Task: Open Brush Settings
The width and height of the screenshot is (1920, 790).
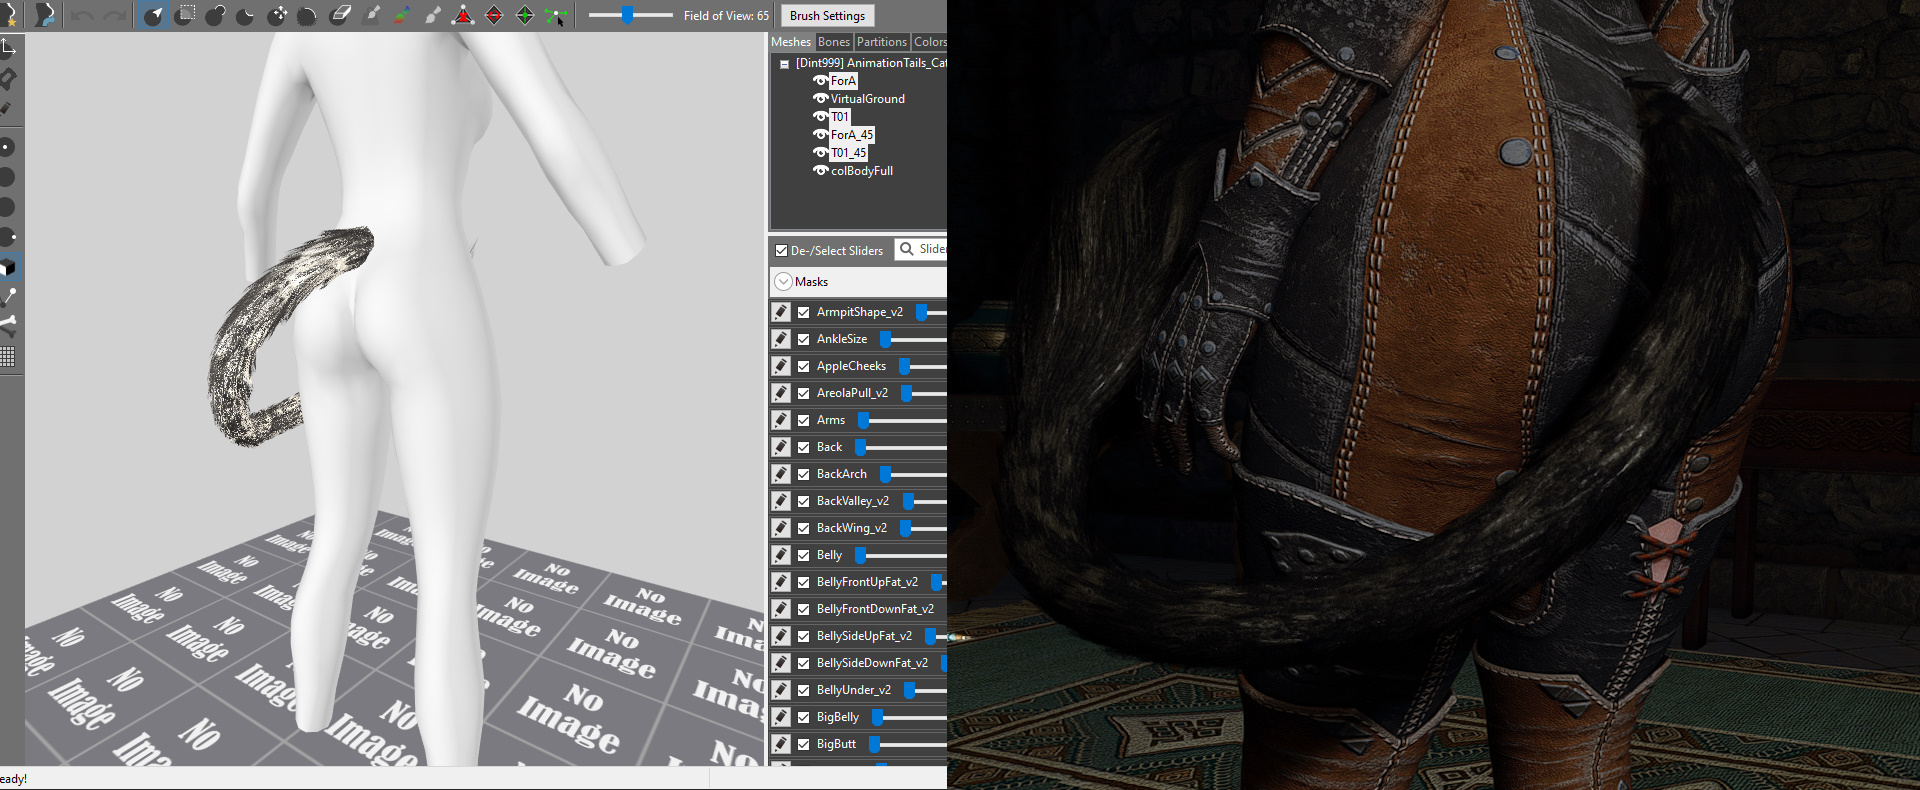Action: point(827,16)
